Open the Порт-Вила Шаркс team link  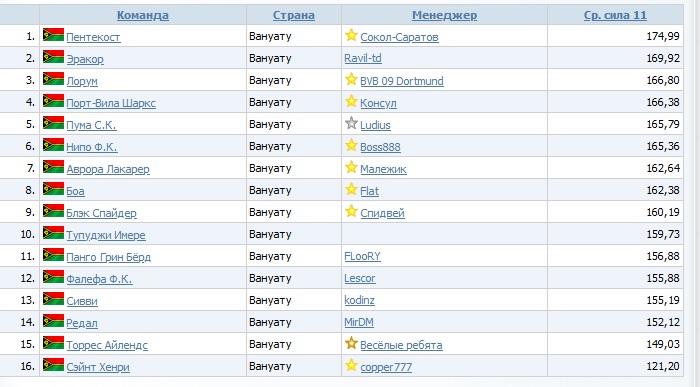[x=111, y=103]
